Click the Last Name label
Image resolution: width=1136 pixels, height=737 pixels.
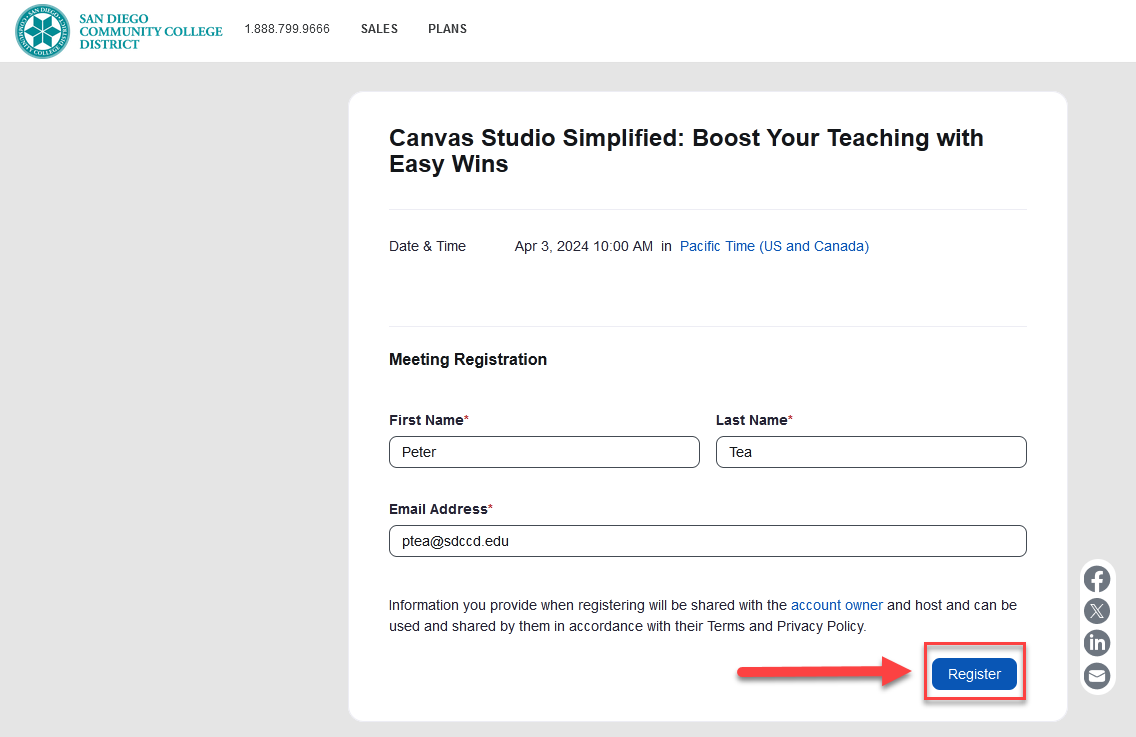coord(751,420)
